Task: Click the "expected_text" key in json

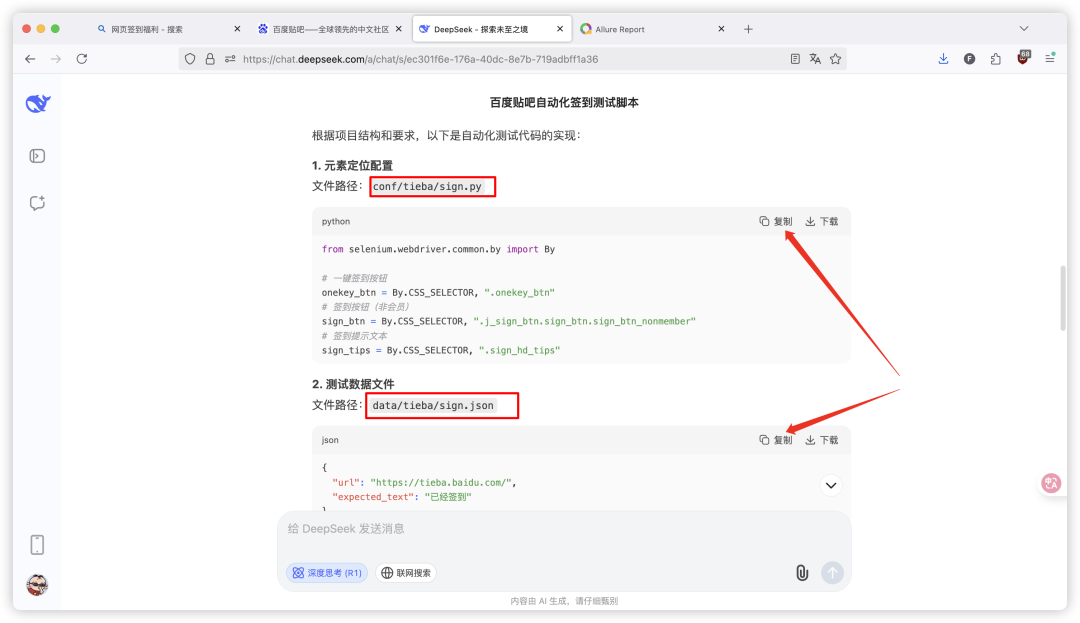Action: [373, 497]
